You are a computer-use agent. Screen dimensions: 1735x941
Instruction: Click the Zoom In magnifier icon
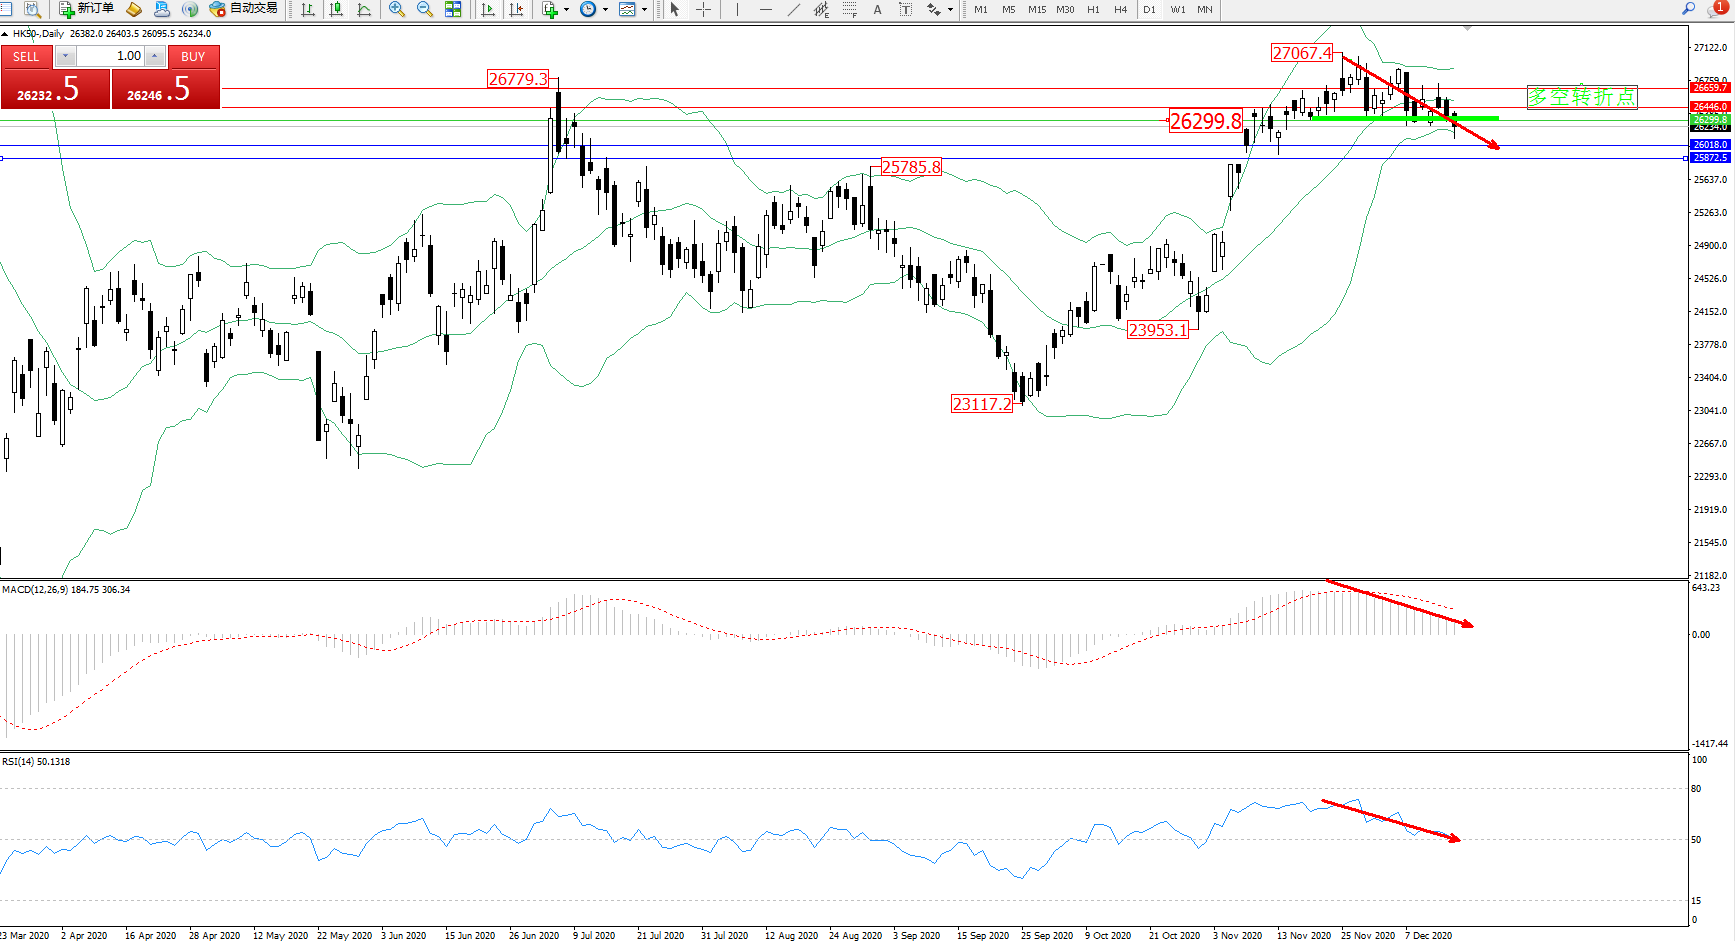[397, 9]
